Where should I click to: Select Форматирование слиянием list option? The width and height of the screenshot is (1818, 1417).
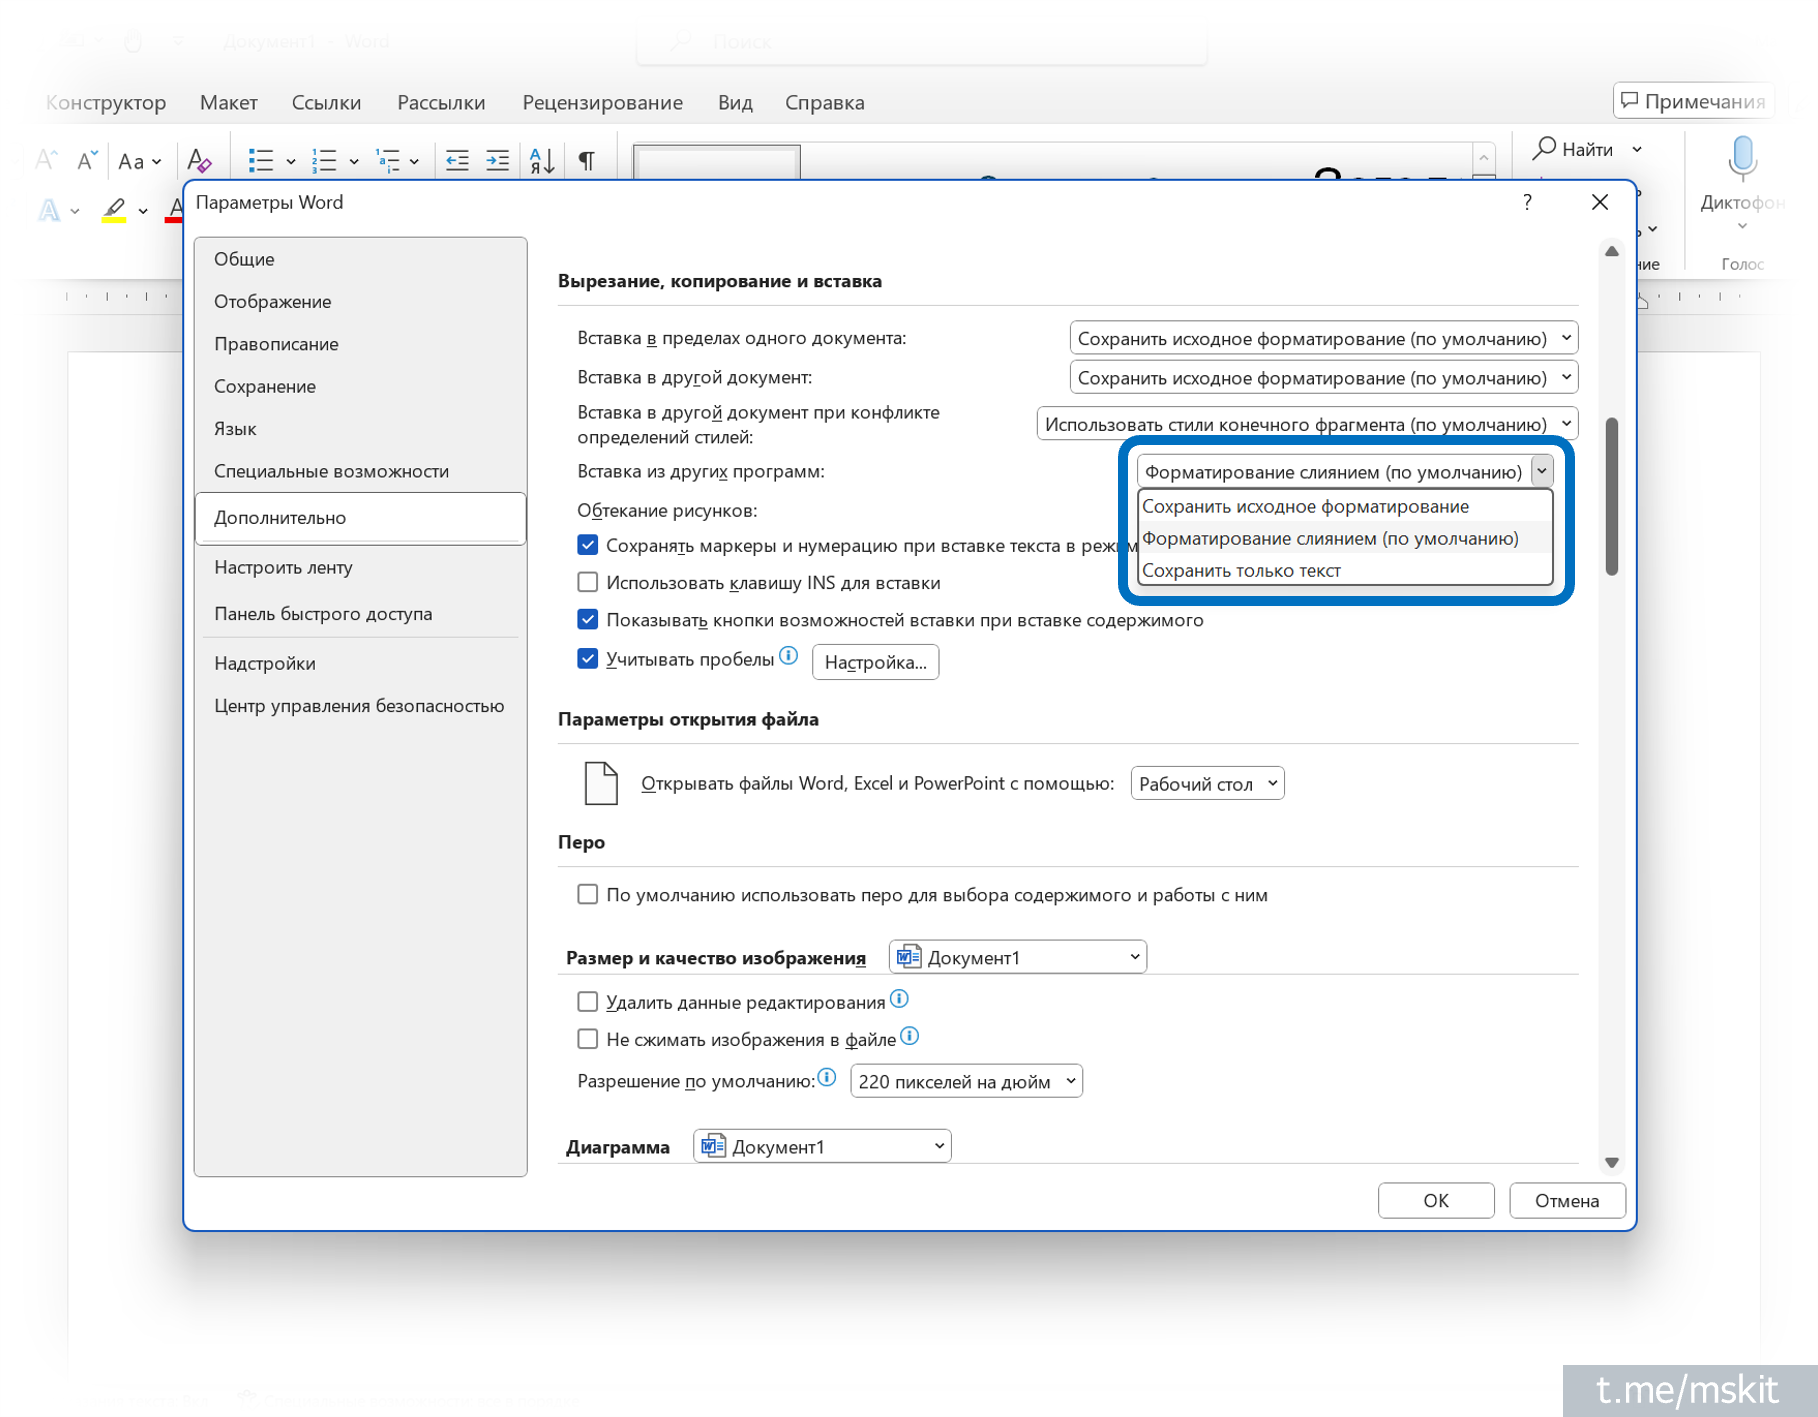click(x=1345, y=538)
